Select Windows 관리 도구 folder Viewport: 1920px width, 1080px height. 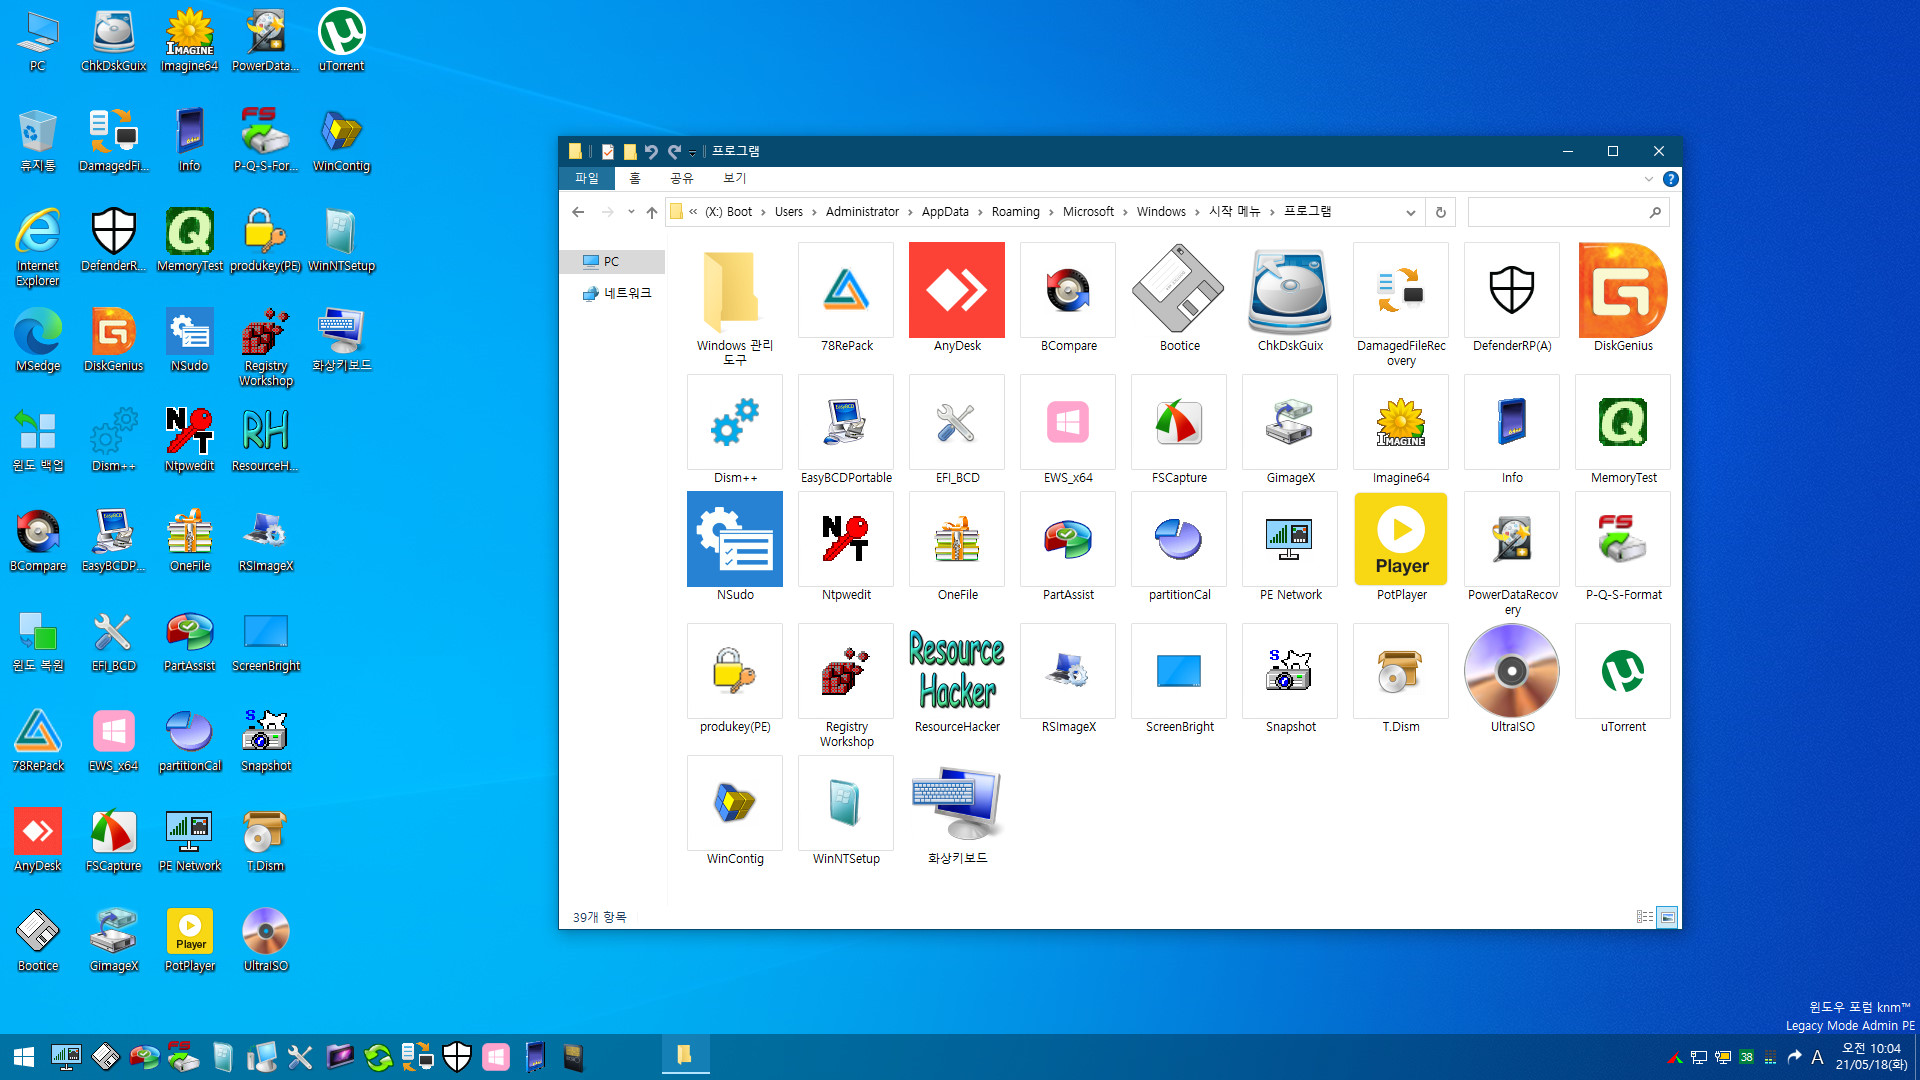click(x=735, y=305)
